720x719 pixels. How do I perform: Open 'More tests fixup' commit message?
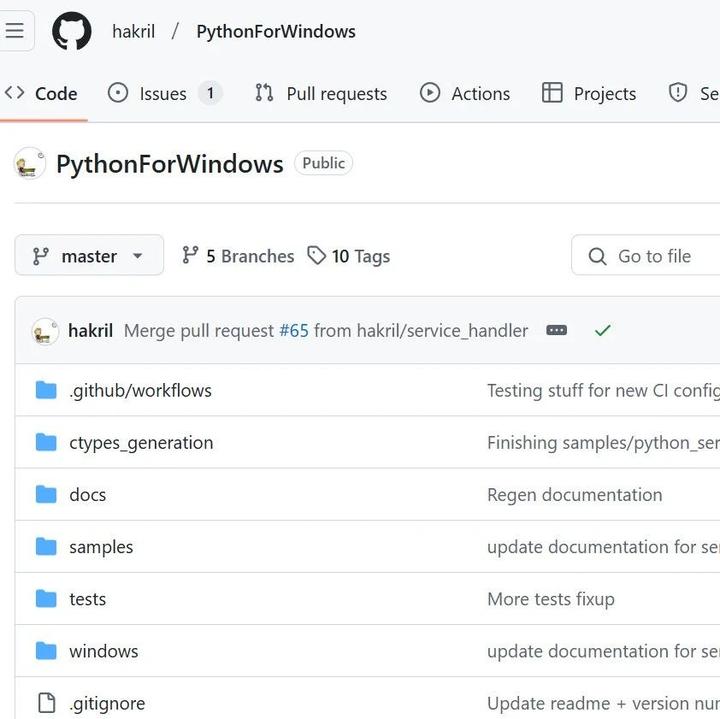(551, 599)
